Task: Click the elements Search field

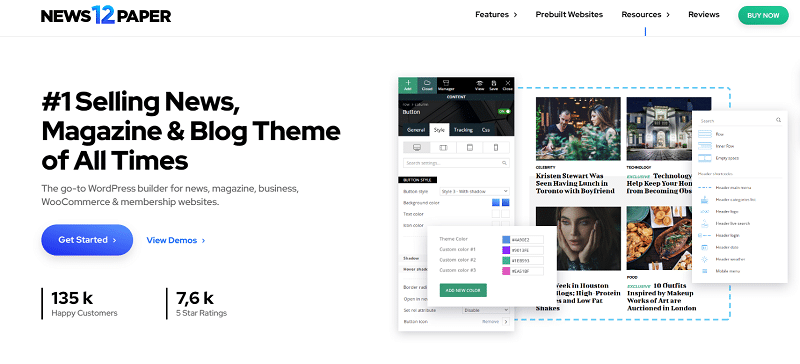Action: pos(740,120)
